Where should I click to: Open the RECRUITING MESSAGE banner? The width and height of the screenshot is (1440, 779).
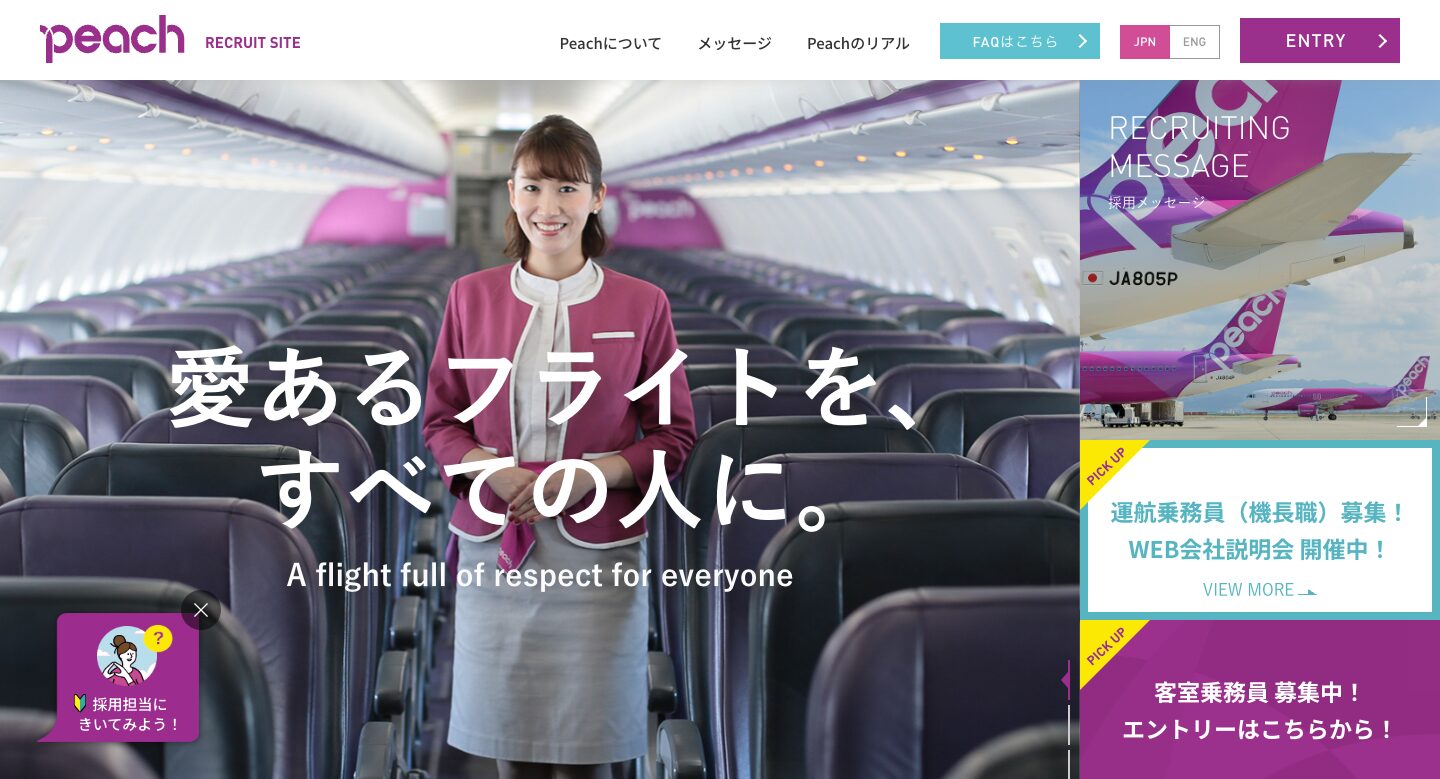click(x=1260, y=260)
